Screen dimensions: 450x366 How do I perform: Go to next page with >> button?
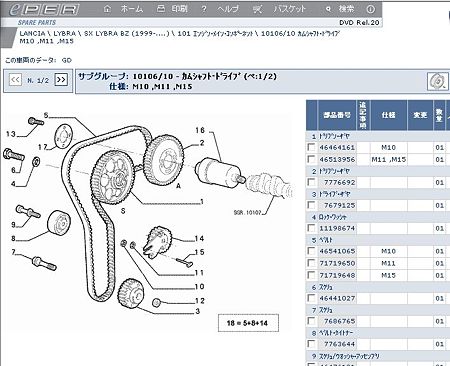coord(61,80)
